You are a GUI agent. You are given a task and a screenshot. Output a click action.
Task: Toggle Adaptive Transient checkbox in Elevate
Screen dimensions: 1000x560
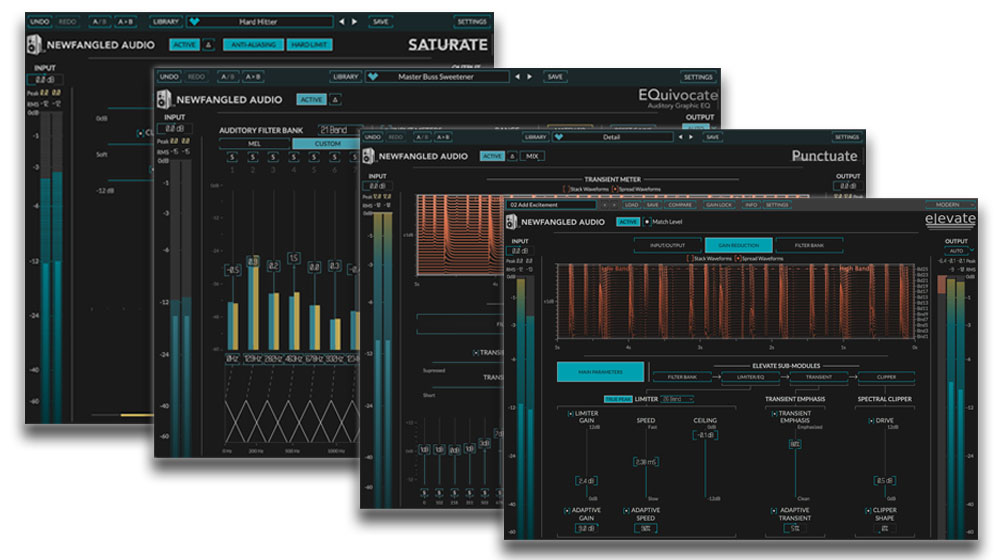point(774,511)
